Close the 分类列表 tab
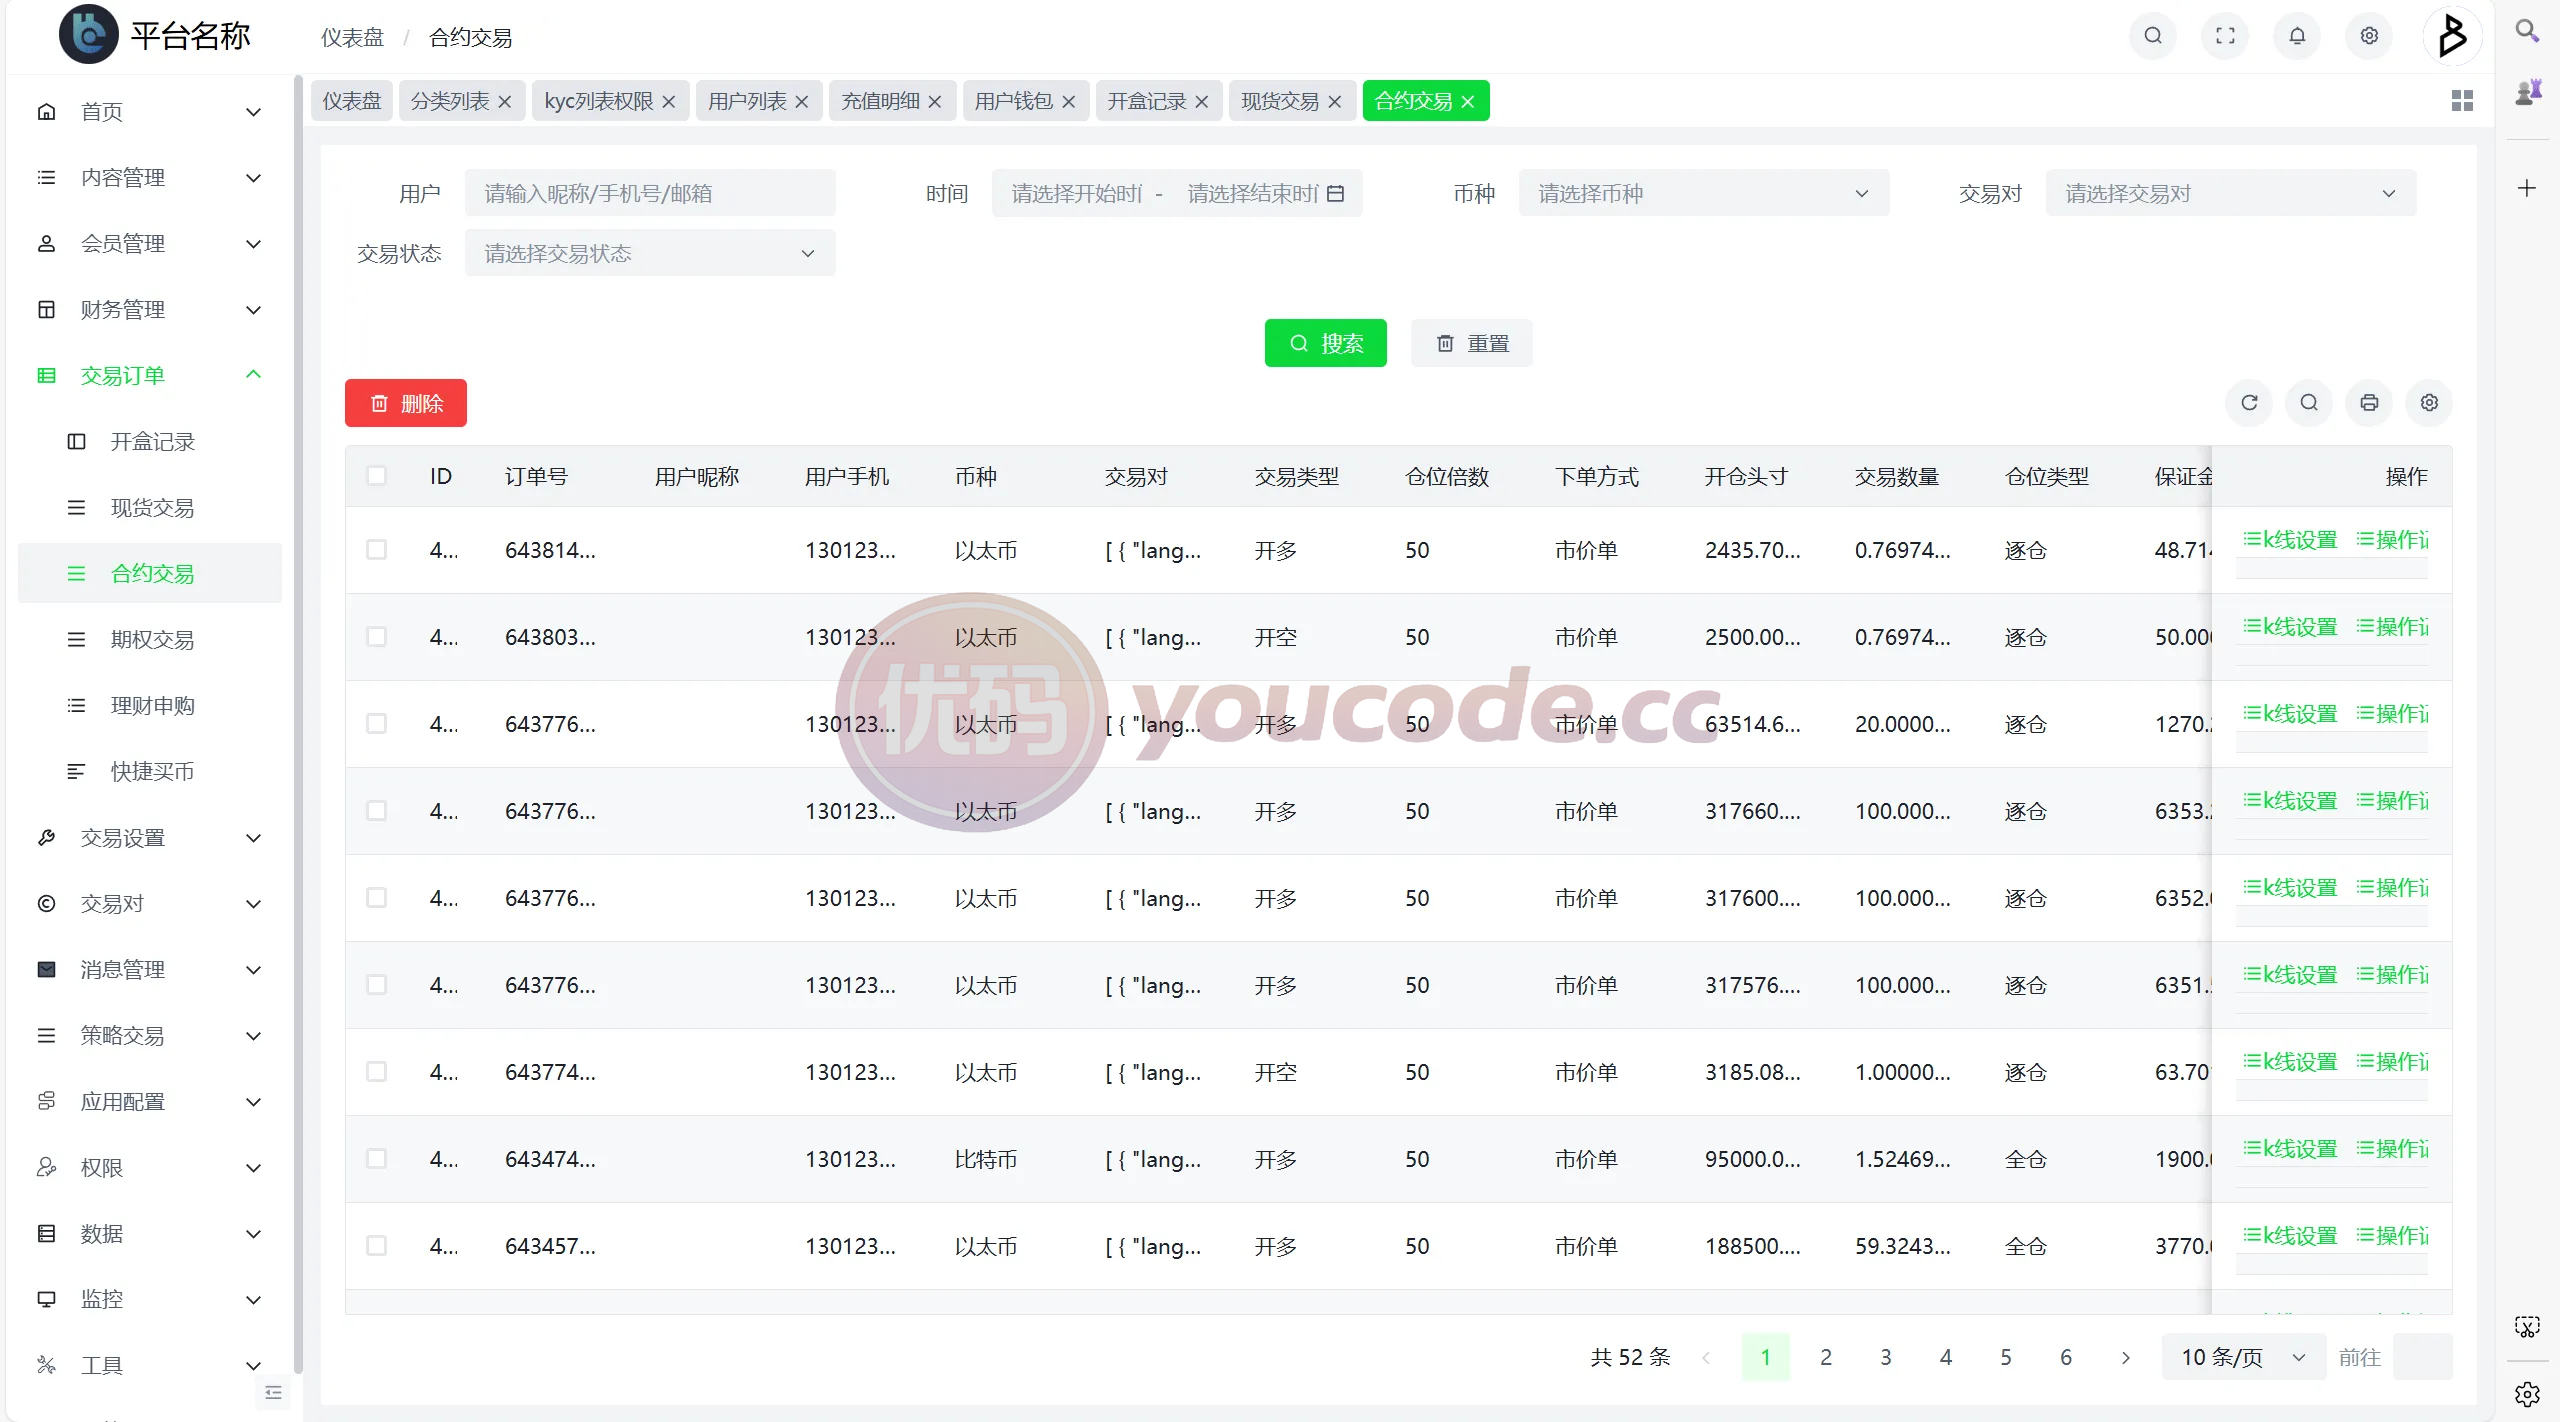Image resolution: width=2560 pixels, height=1422 pixels. pyautogui.click(x=505, y=102)
